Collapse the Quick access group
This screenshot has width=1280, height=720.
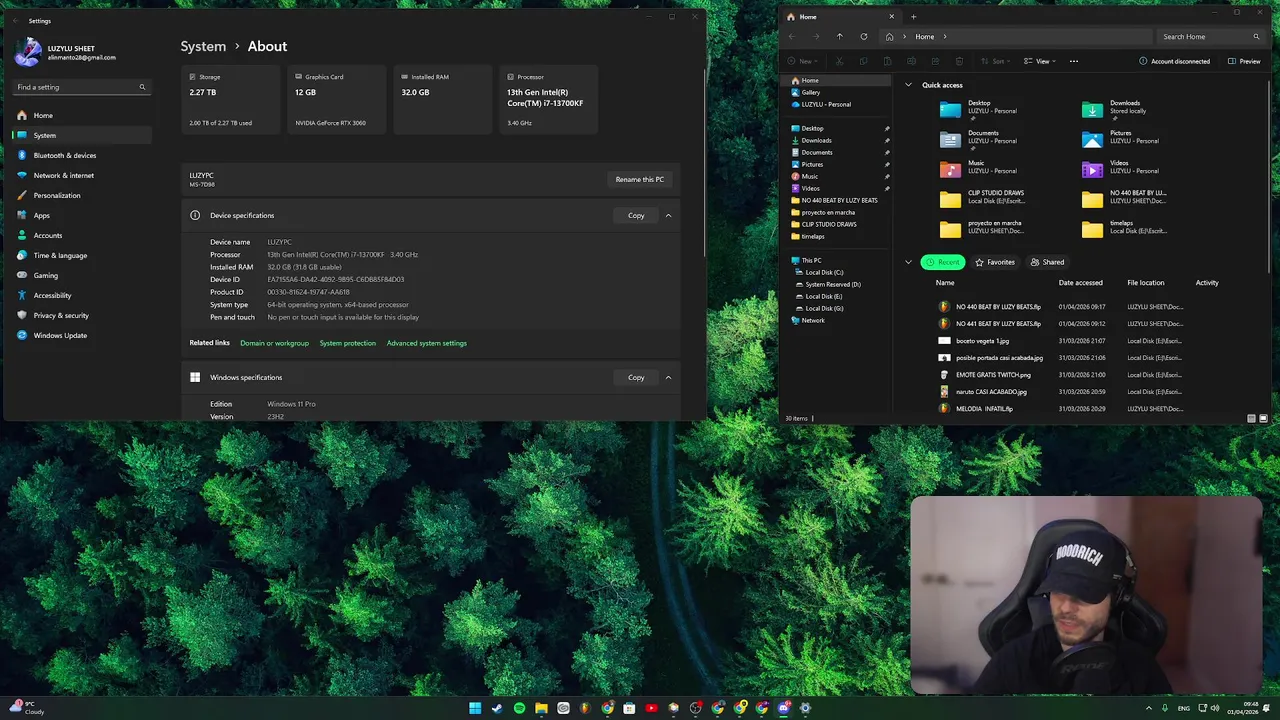click(908, 85)
